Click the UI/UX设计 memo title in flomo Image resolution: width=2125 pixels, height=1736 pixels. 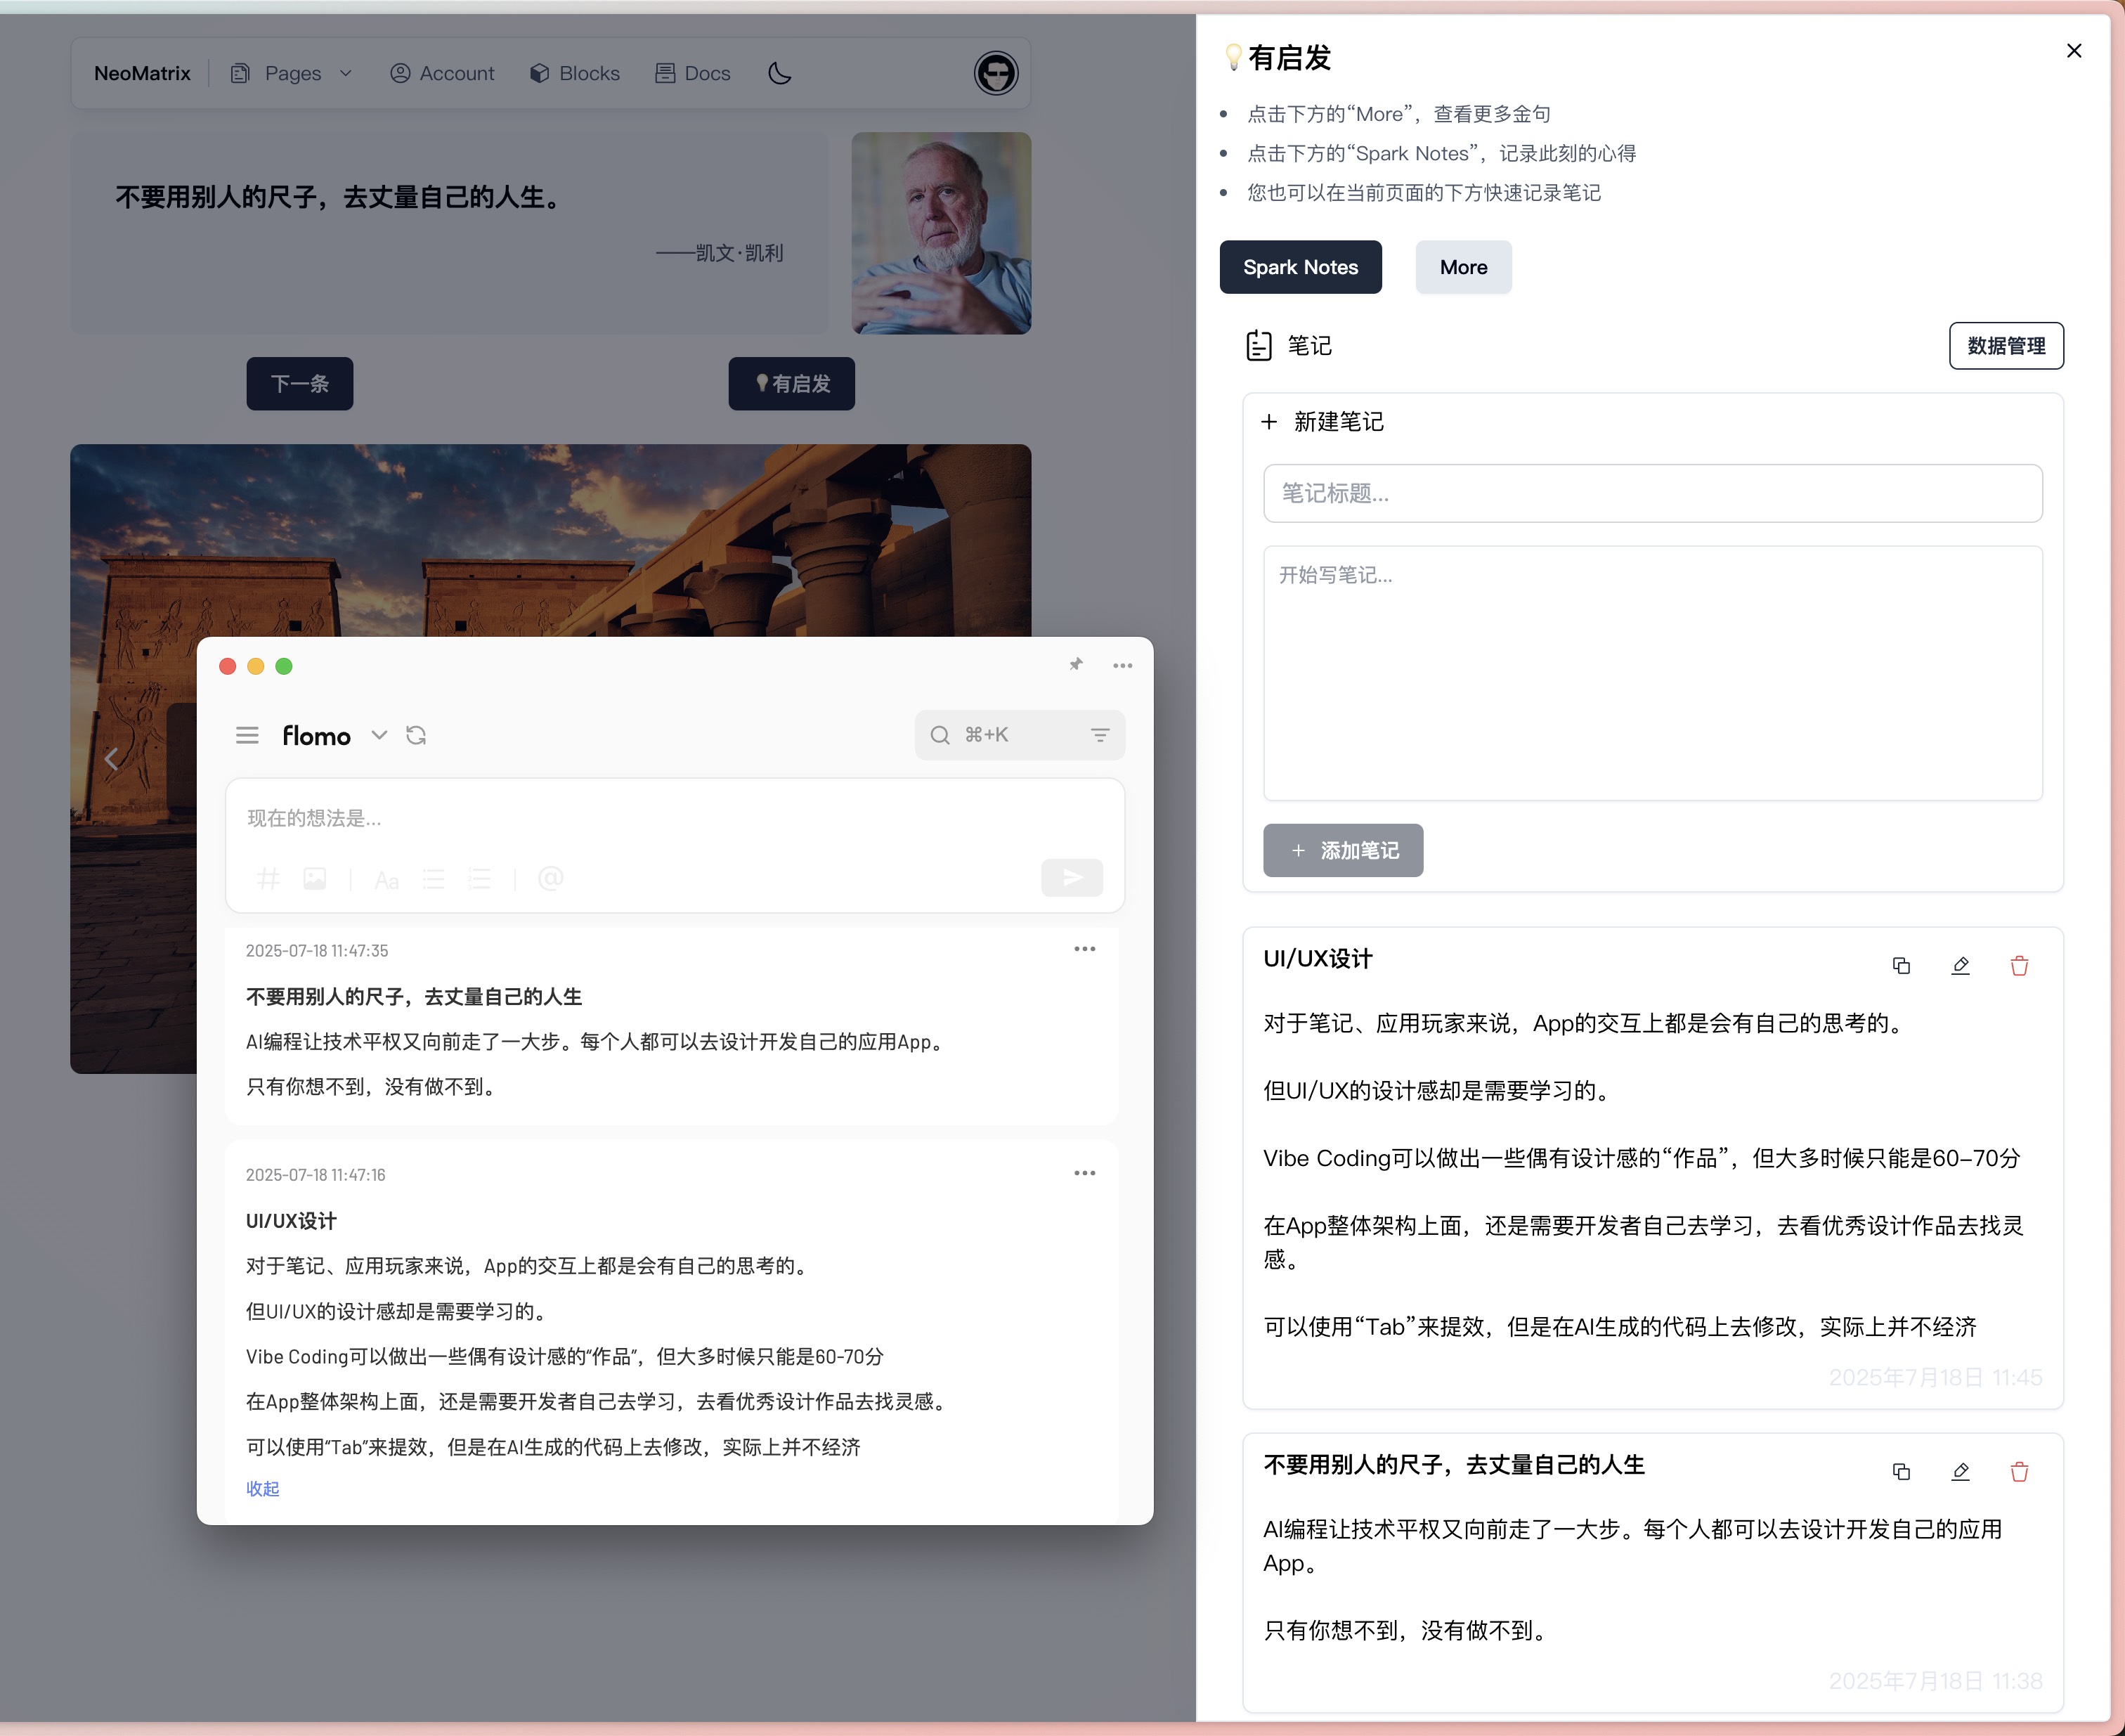pos(291,1221)
